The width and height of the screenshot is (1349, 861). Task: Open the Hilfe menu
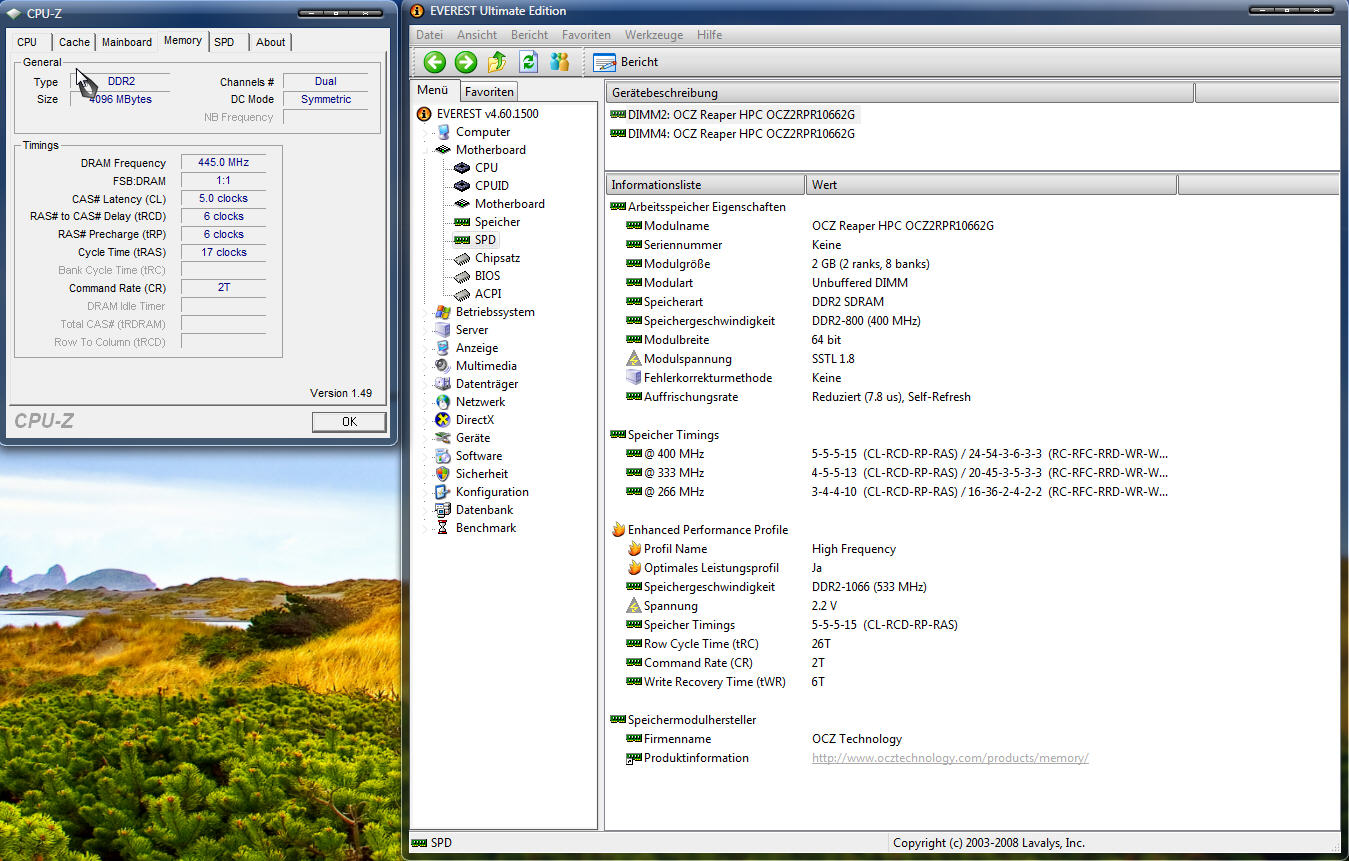709,35
